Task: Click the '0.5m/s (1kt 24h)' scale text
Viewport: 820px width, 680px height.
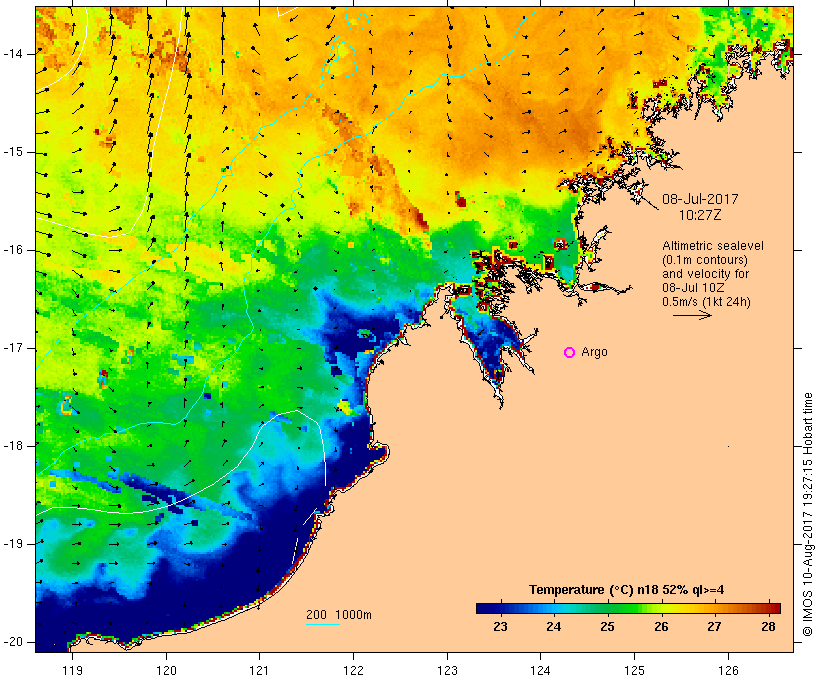Action: point(706,302)
